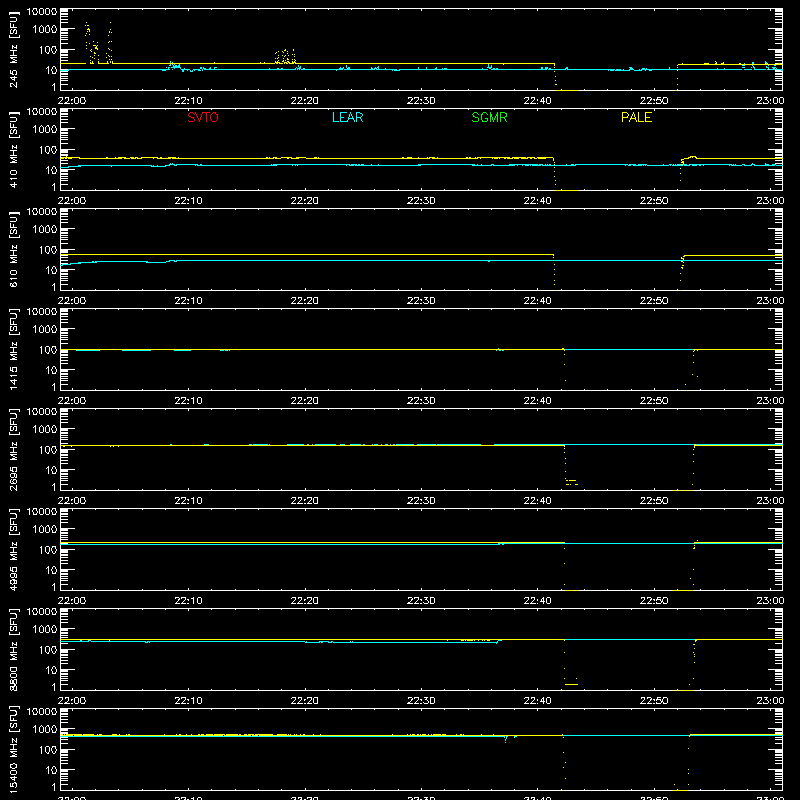This screenshot has height=800, width=800.
Task: Click the cyan dip near 22:37 at 15400 MHz
Action: click(506, 739)
